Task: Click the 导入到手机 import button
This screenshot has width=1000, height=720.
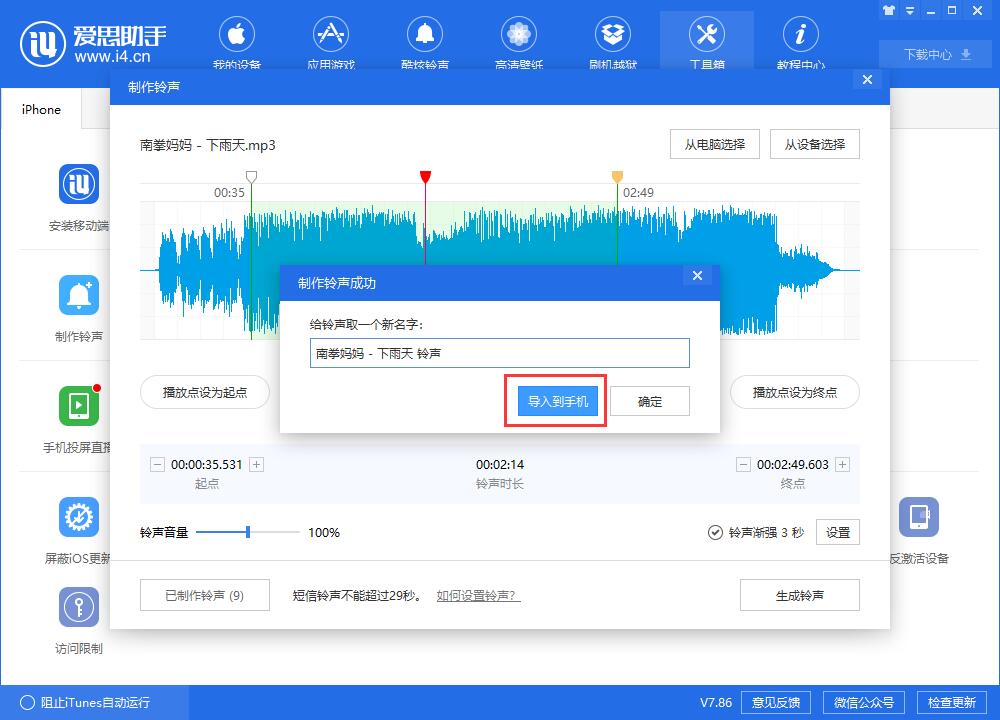Action: pos(555,400)
